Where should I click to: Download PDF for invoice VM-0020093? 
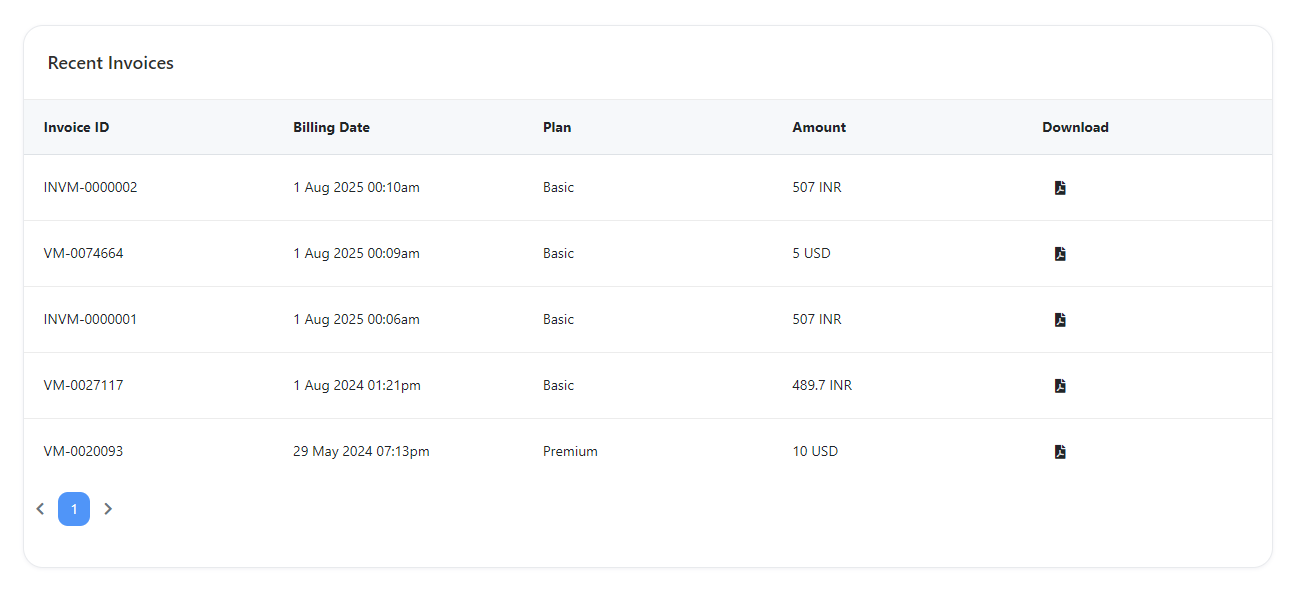(x=1060, y=452)
